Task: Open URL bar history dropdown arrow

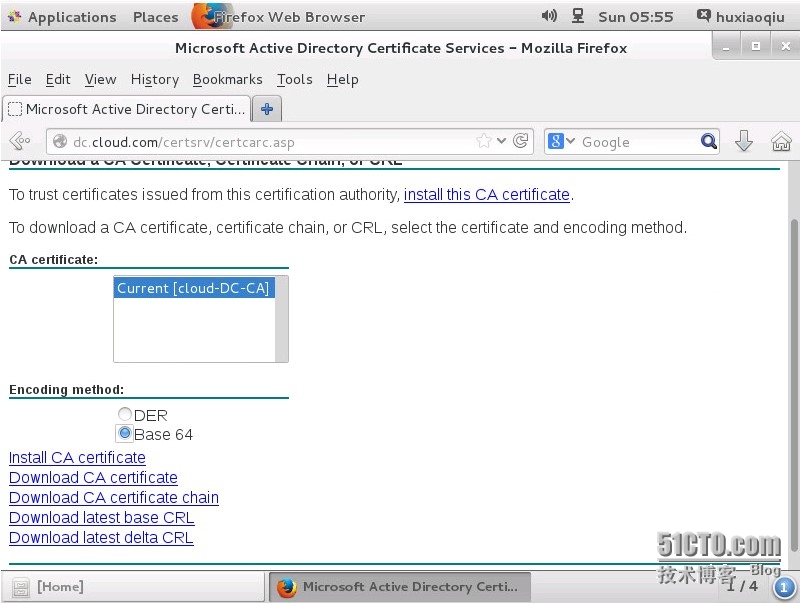Action: click(x=502, y=141)
